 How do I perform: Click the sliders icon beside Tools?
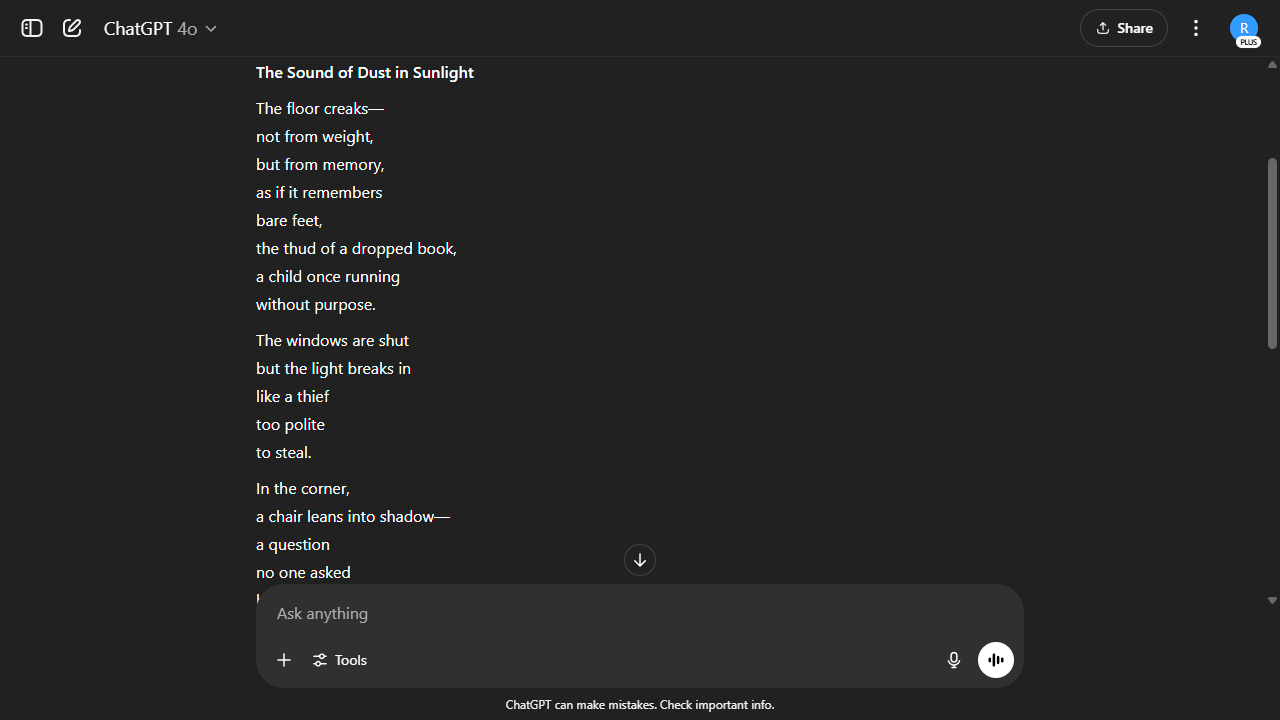coord(320,660)
